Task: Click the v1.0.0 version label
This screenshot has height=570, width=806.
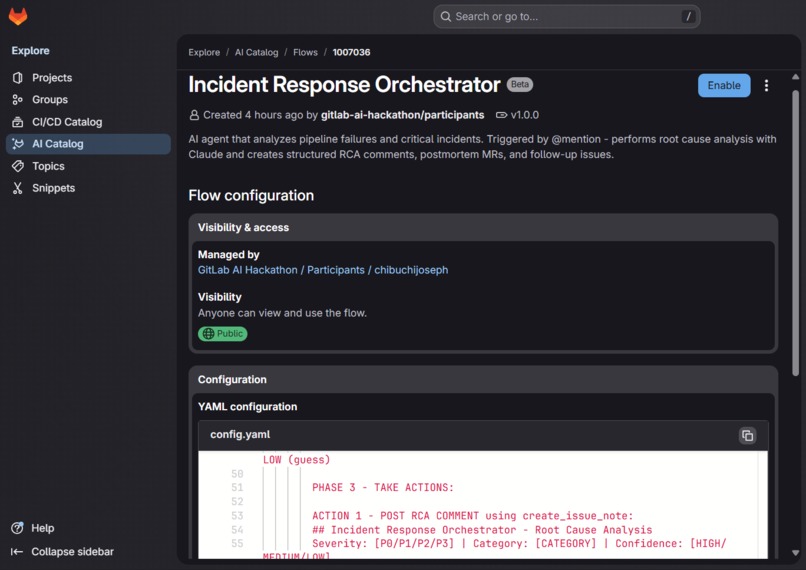Action: (525, 115)
